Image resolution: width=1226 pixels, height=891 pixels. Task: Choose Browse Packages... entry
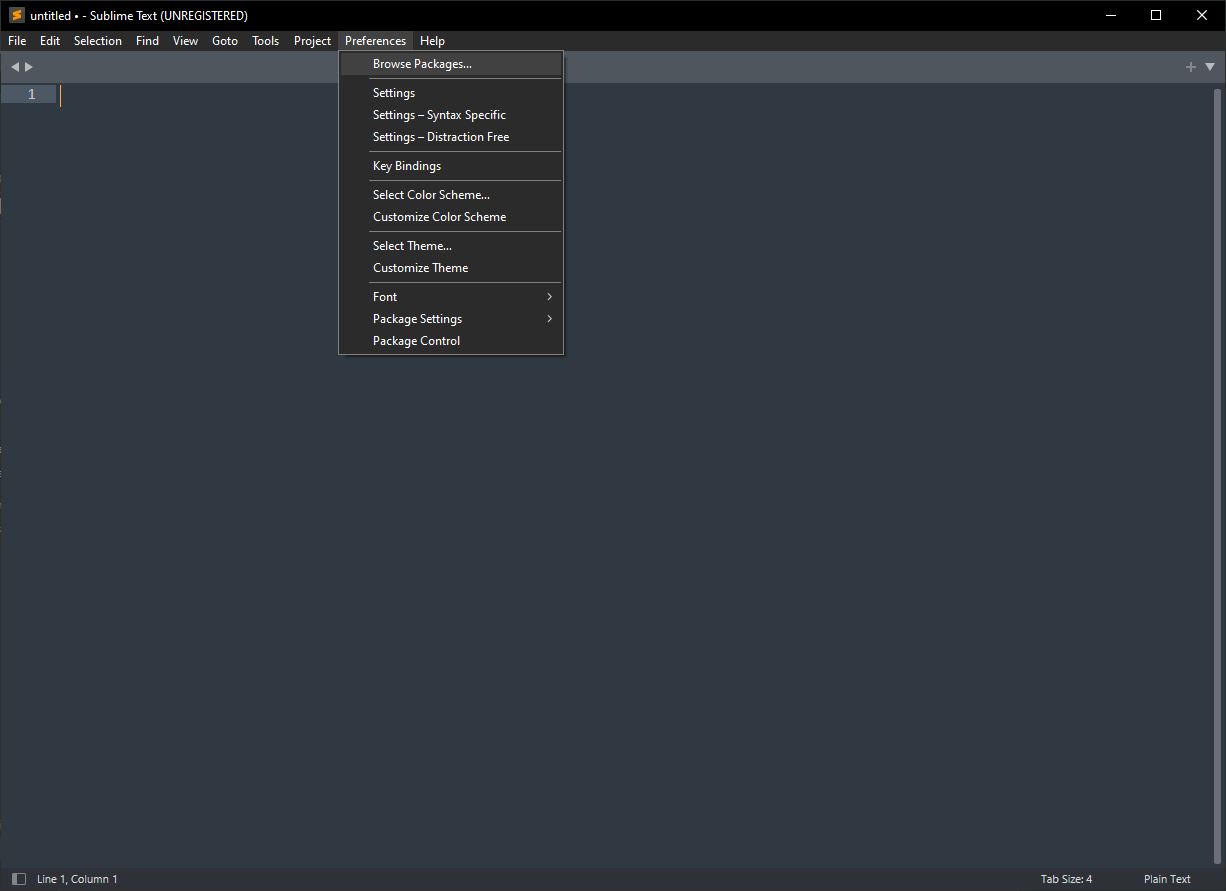click(451, 64)
